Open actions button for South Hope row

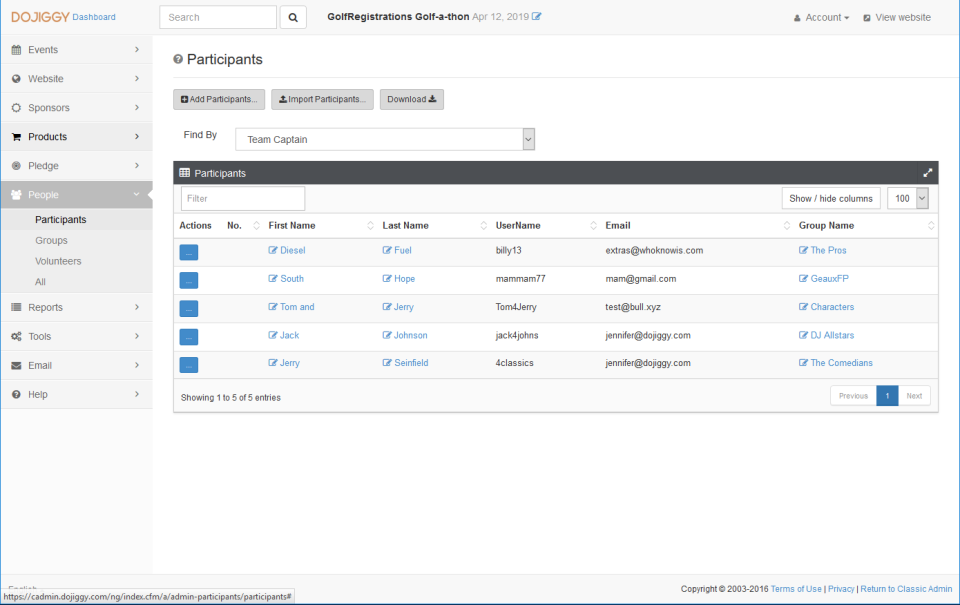(x=189, y=280)
